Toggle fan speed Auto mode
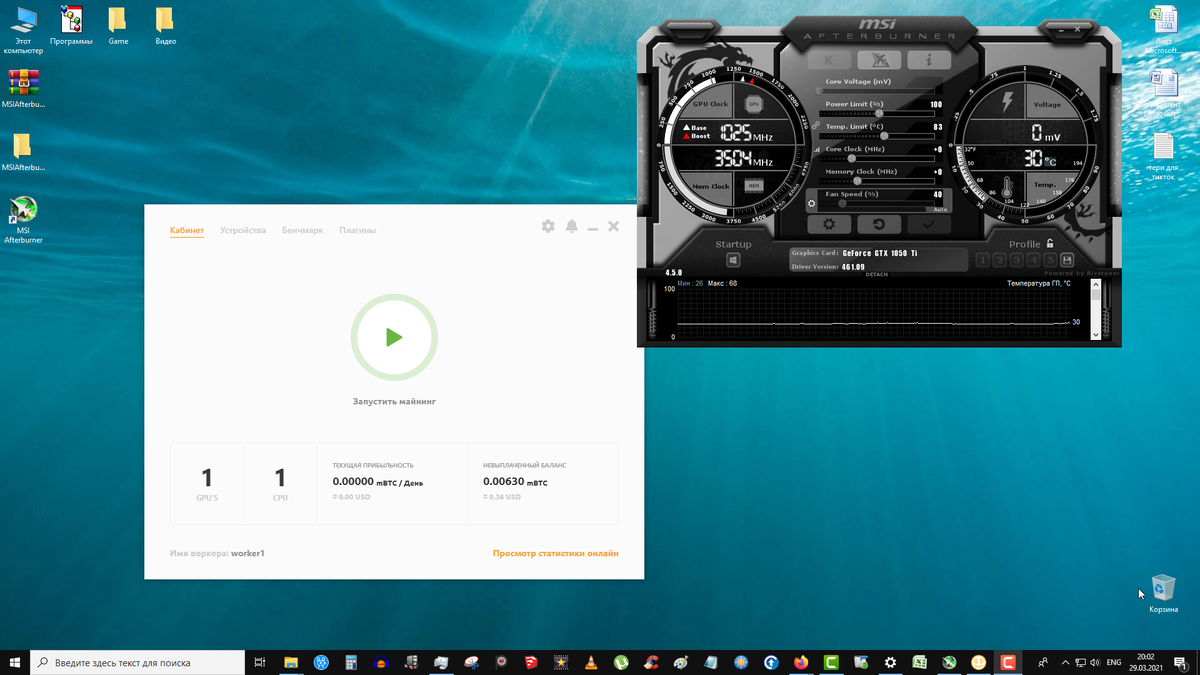 [940, 209]
